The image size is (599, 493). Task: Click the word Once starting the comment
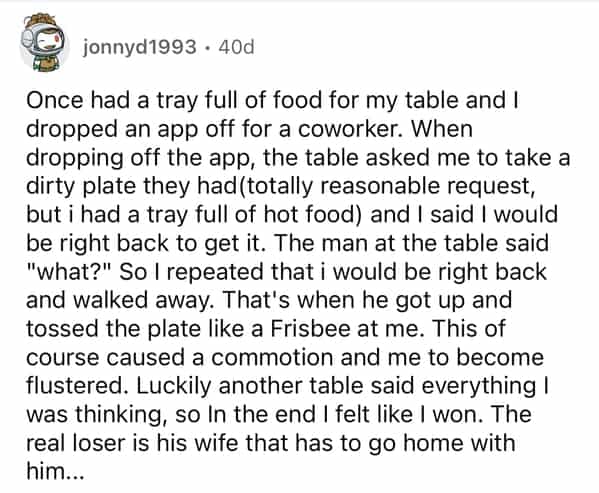click(54, 100)
